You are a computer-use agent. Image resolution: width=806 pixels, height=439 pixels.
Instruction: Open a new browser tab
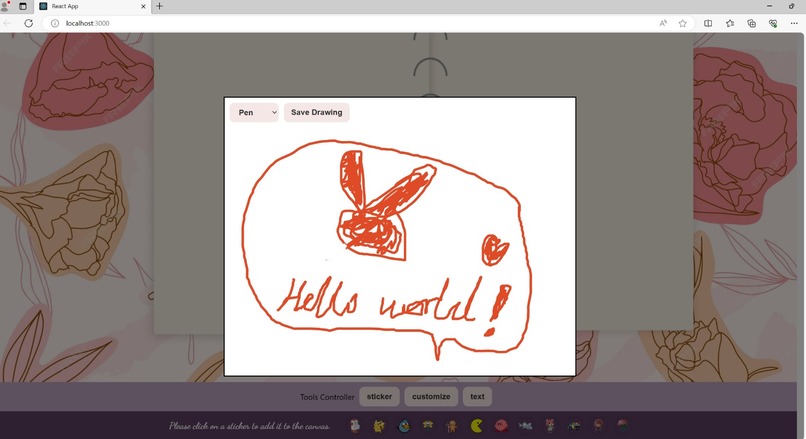click(159, 6)
